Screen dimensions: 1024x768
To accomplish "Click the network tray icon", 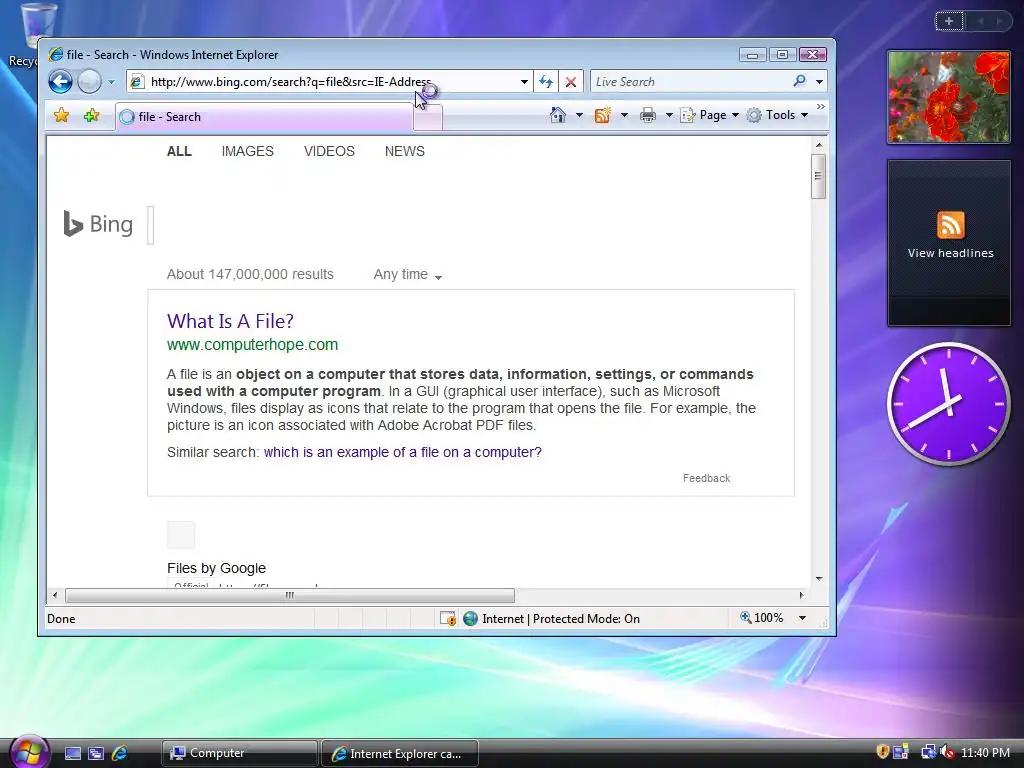I will tap(927, 752).
